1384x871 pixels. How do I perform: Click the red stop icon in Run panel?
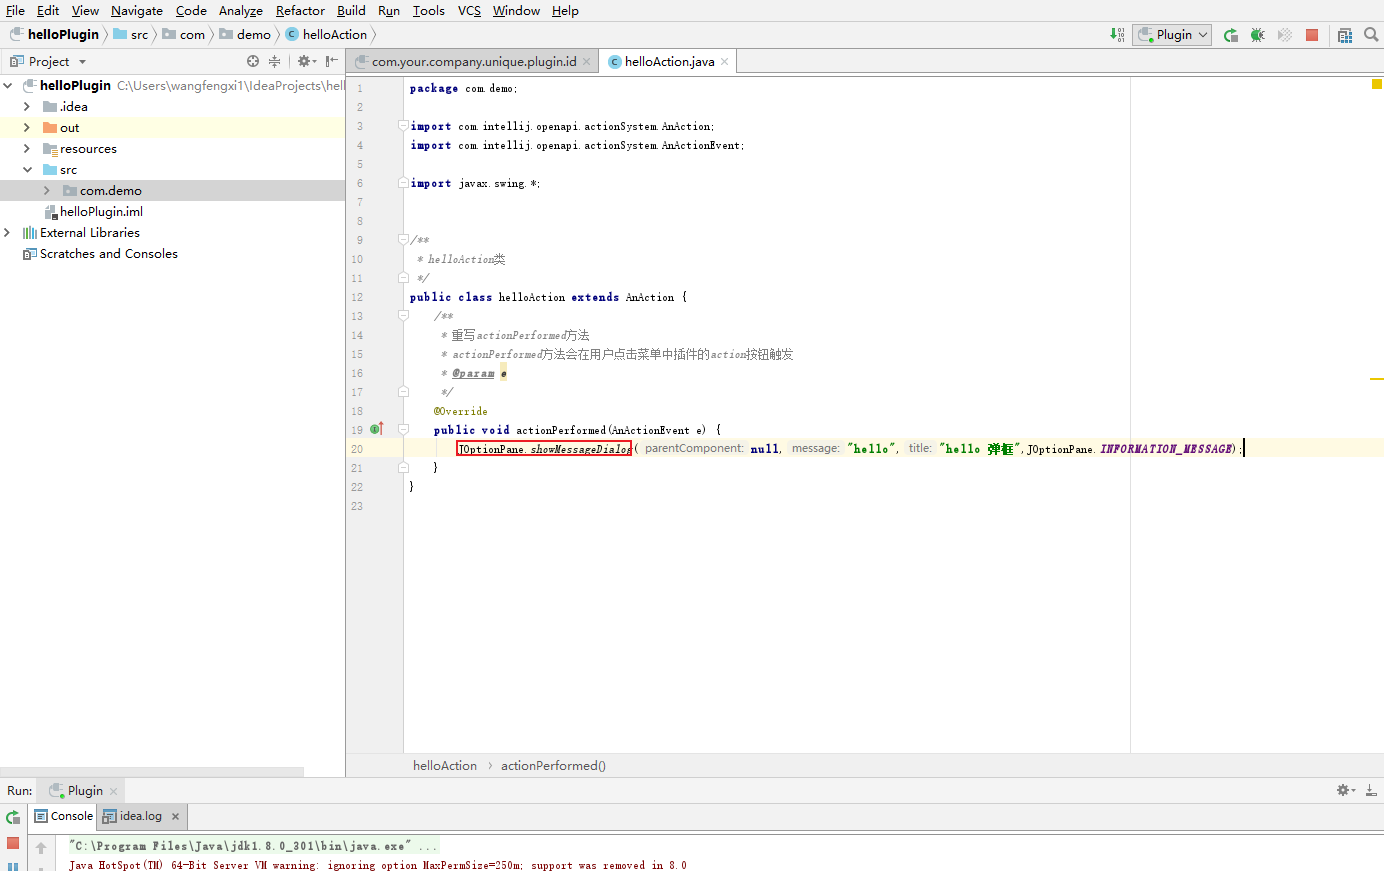coord(13,843)
